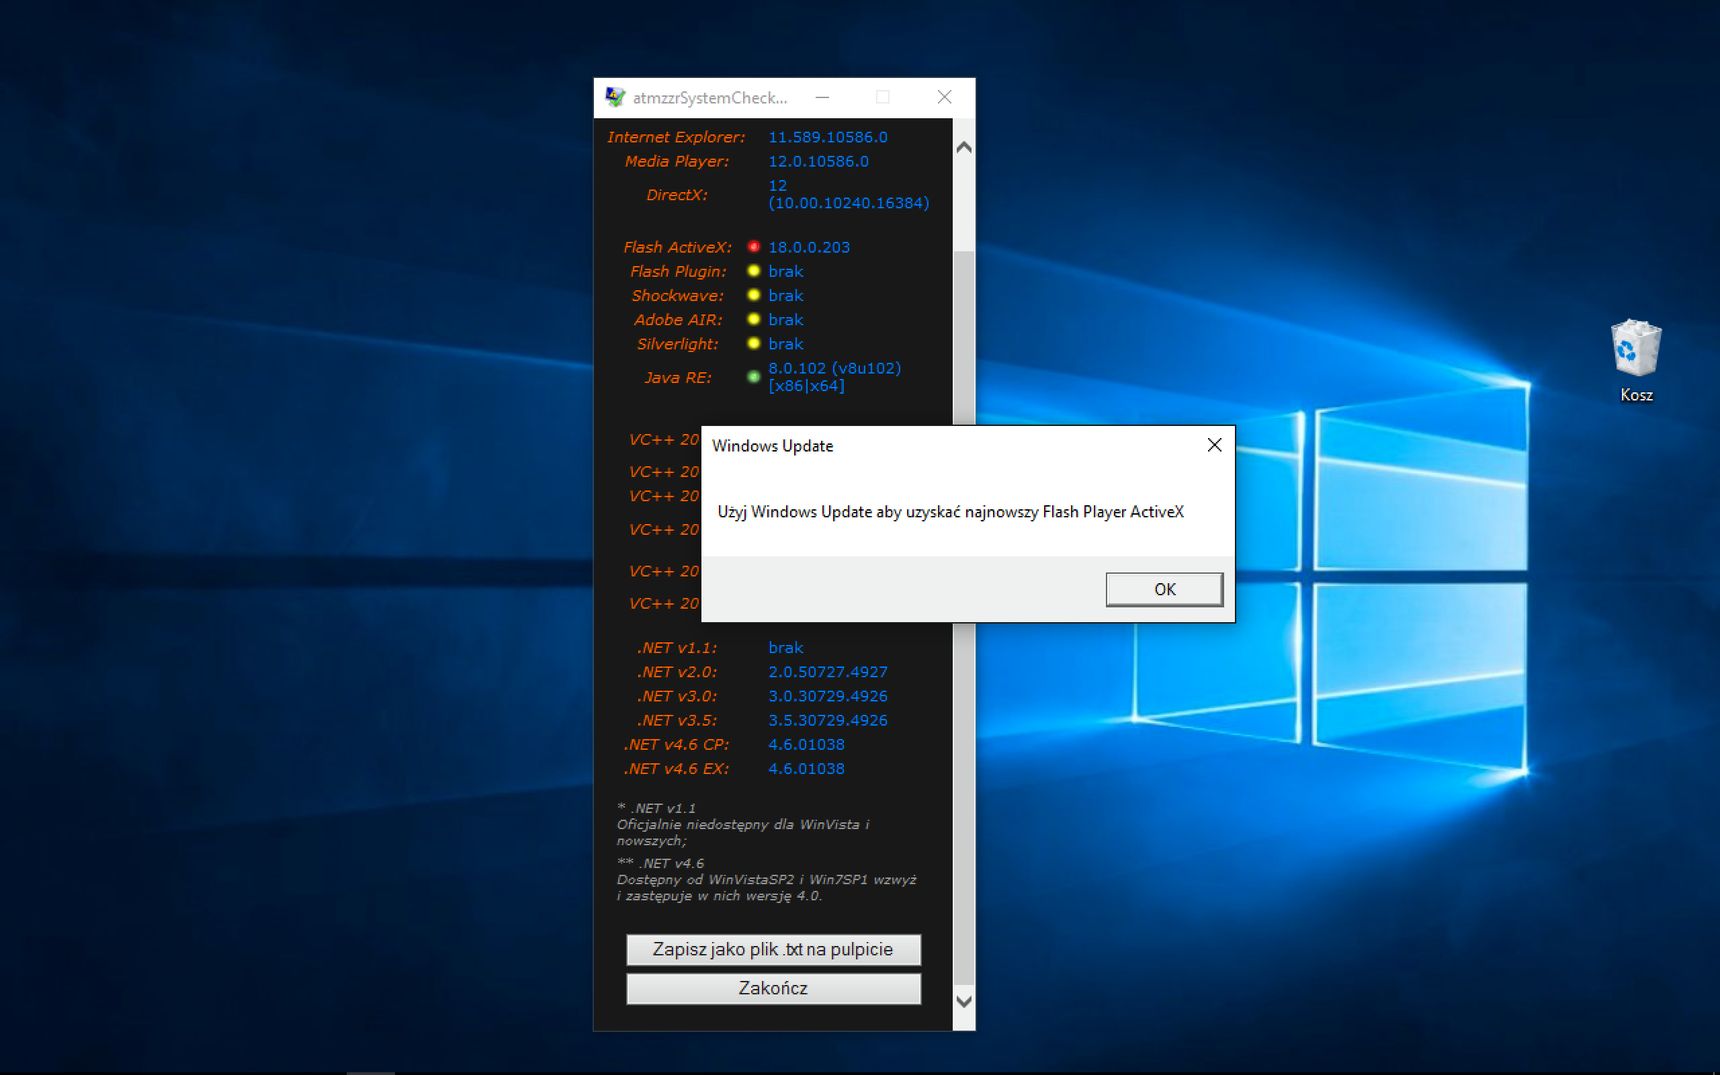This screenshot has height=1075, width=1720.
Task: Click the Media Player: label
Action: tap(677, 161)
